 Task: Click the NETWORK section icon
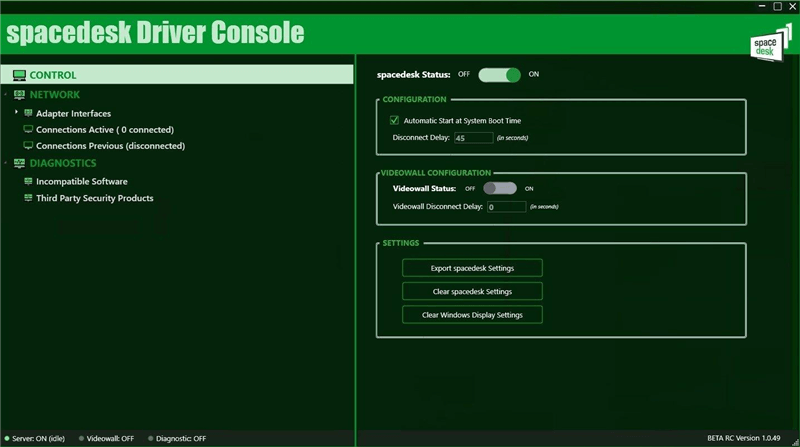tap(19, 95)
